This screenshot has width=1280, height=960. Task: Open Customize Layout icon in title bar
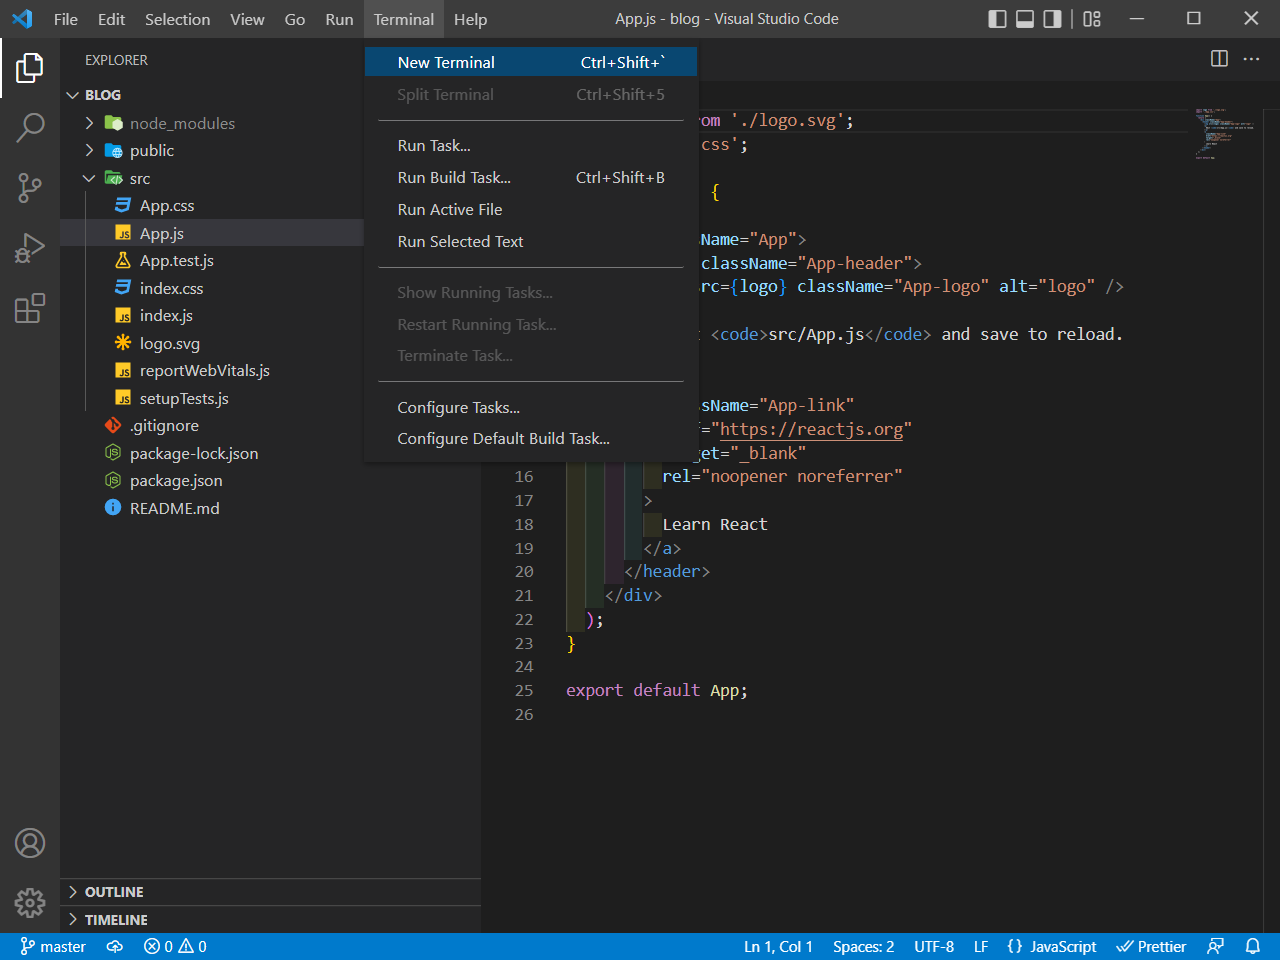1092,19
